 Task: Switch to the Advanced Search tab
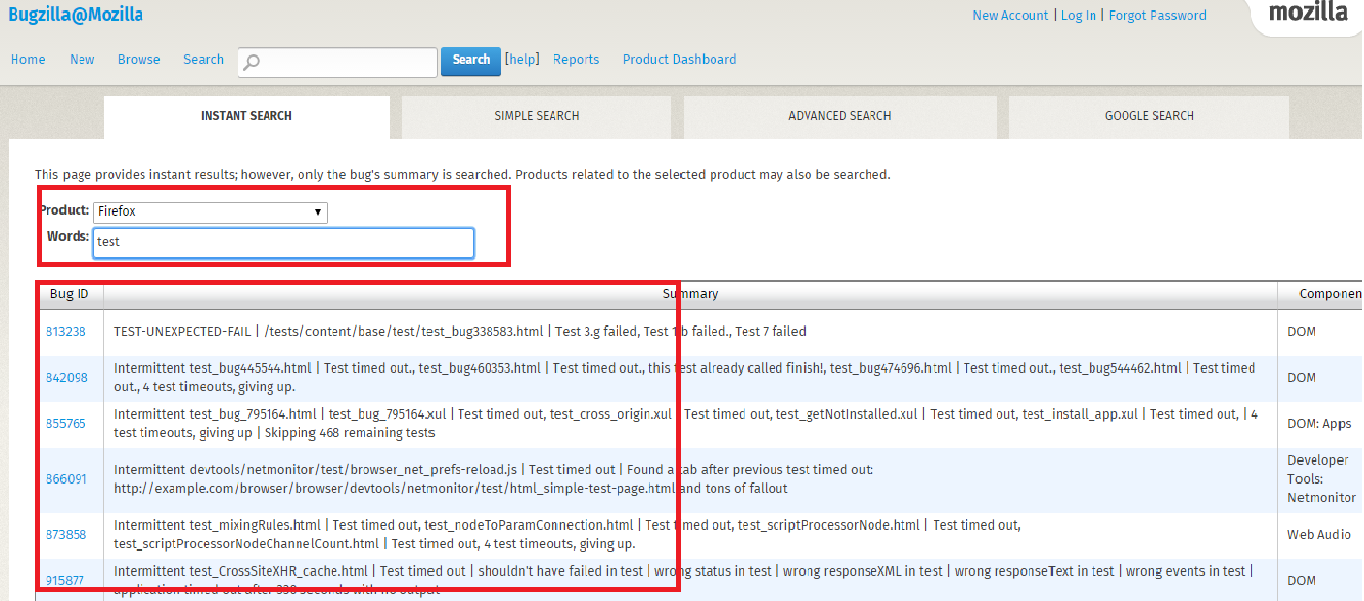tap(840, 116)
